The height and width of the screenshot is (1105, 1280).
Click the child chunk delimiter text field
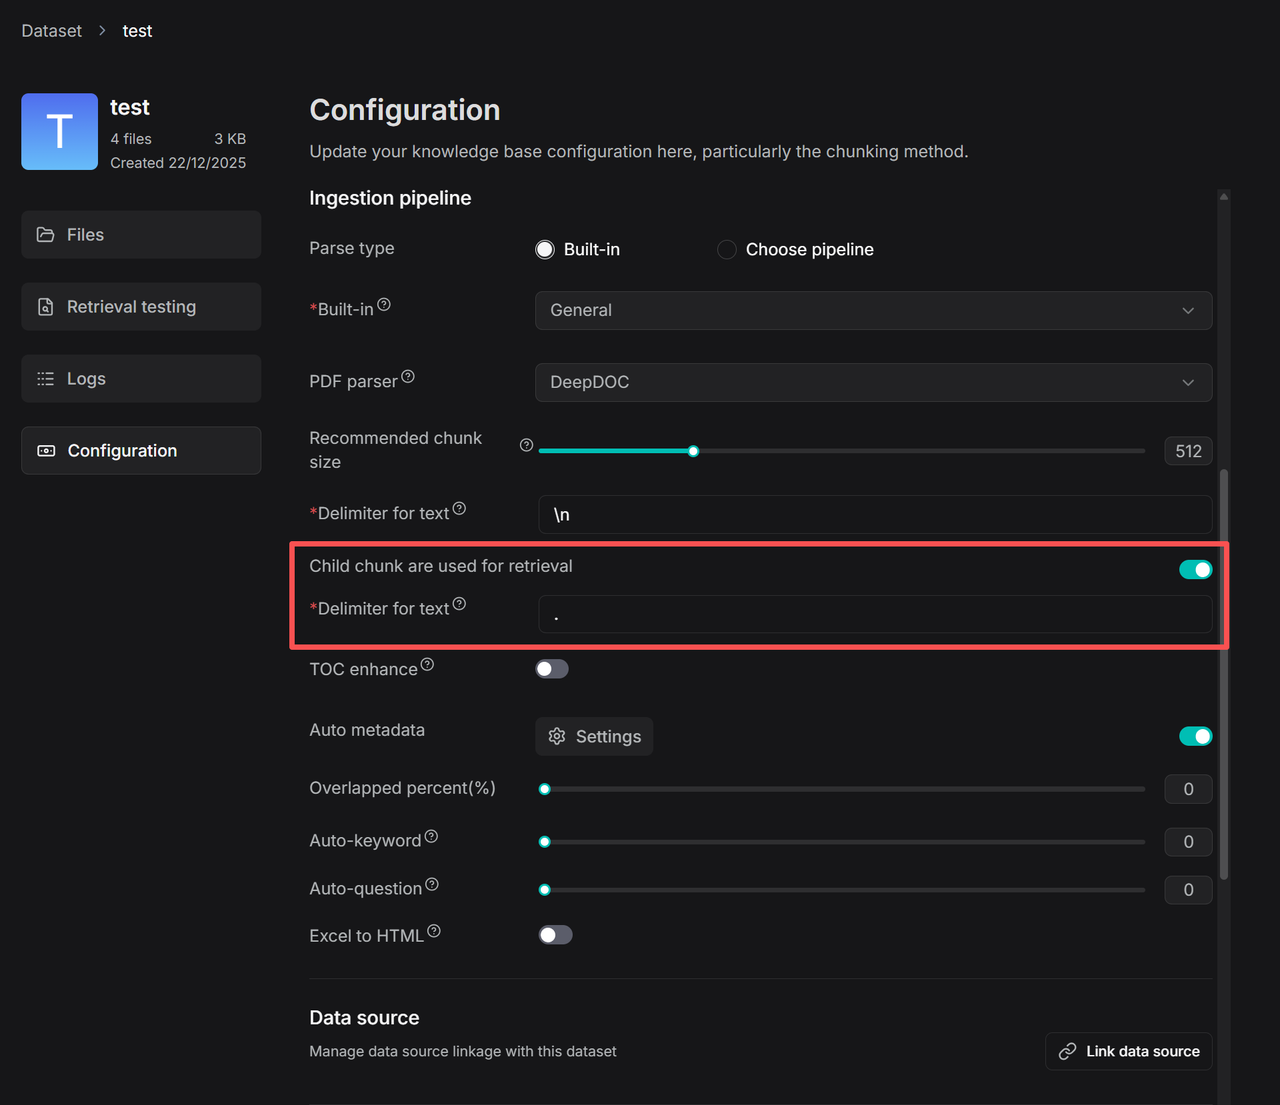click(x=874, y=614)
